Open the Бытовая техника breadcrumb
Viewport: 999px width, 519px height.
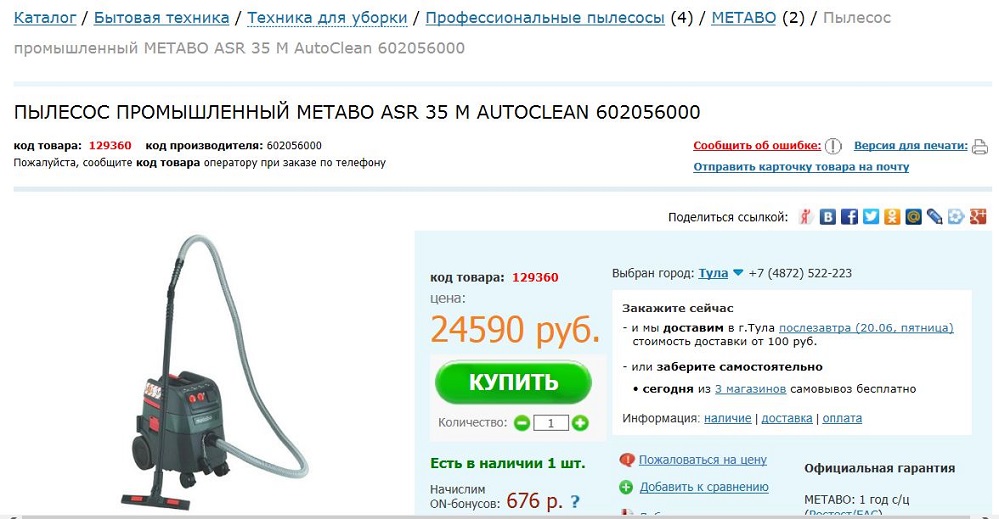pyautogui.click(x=161, y=18)
